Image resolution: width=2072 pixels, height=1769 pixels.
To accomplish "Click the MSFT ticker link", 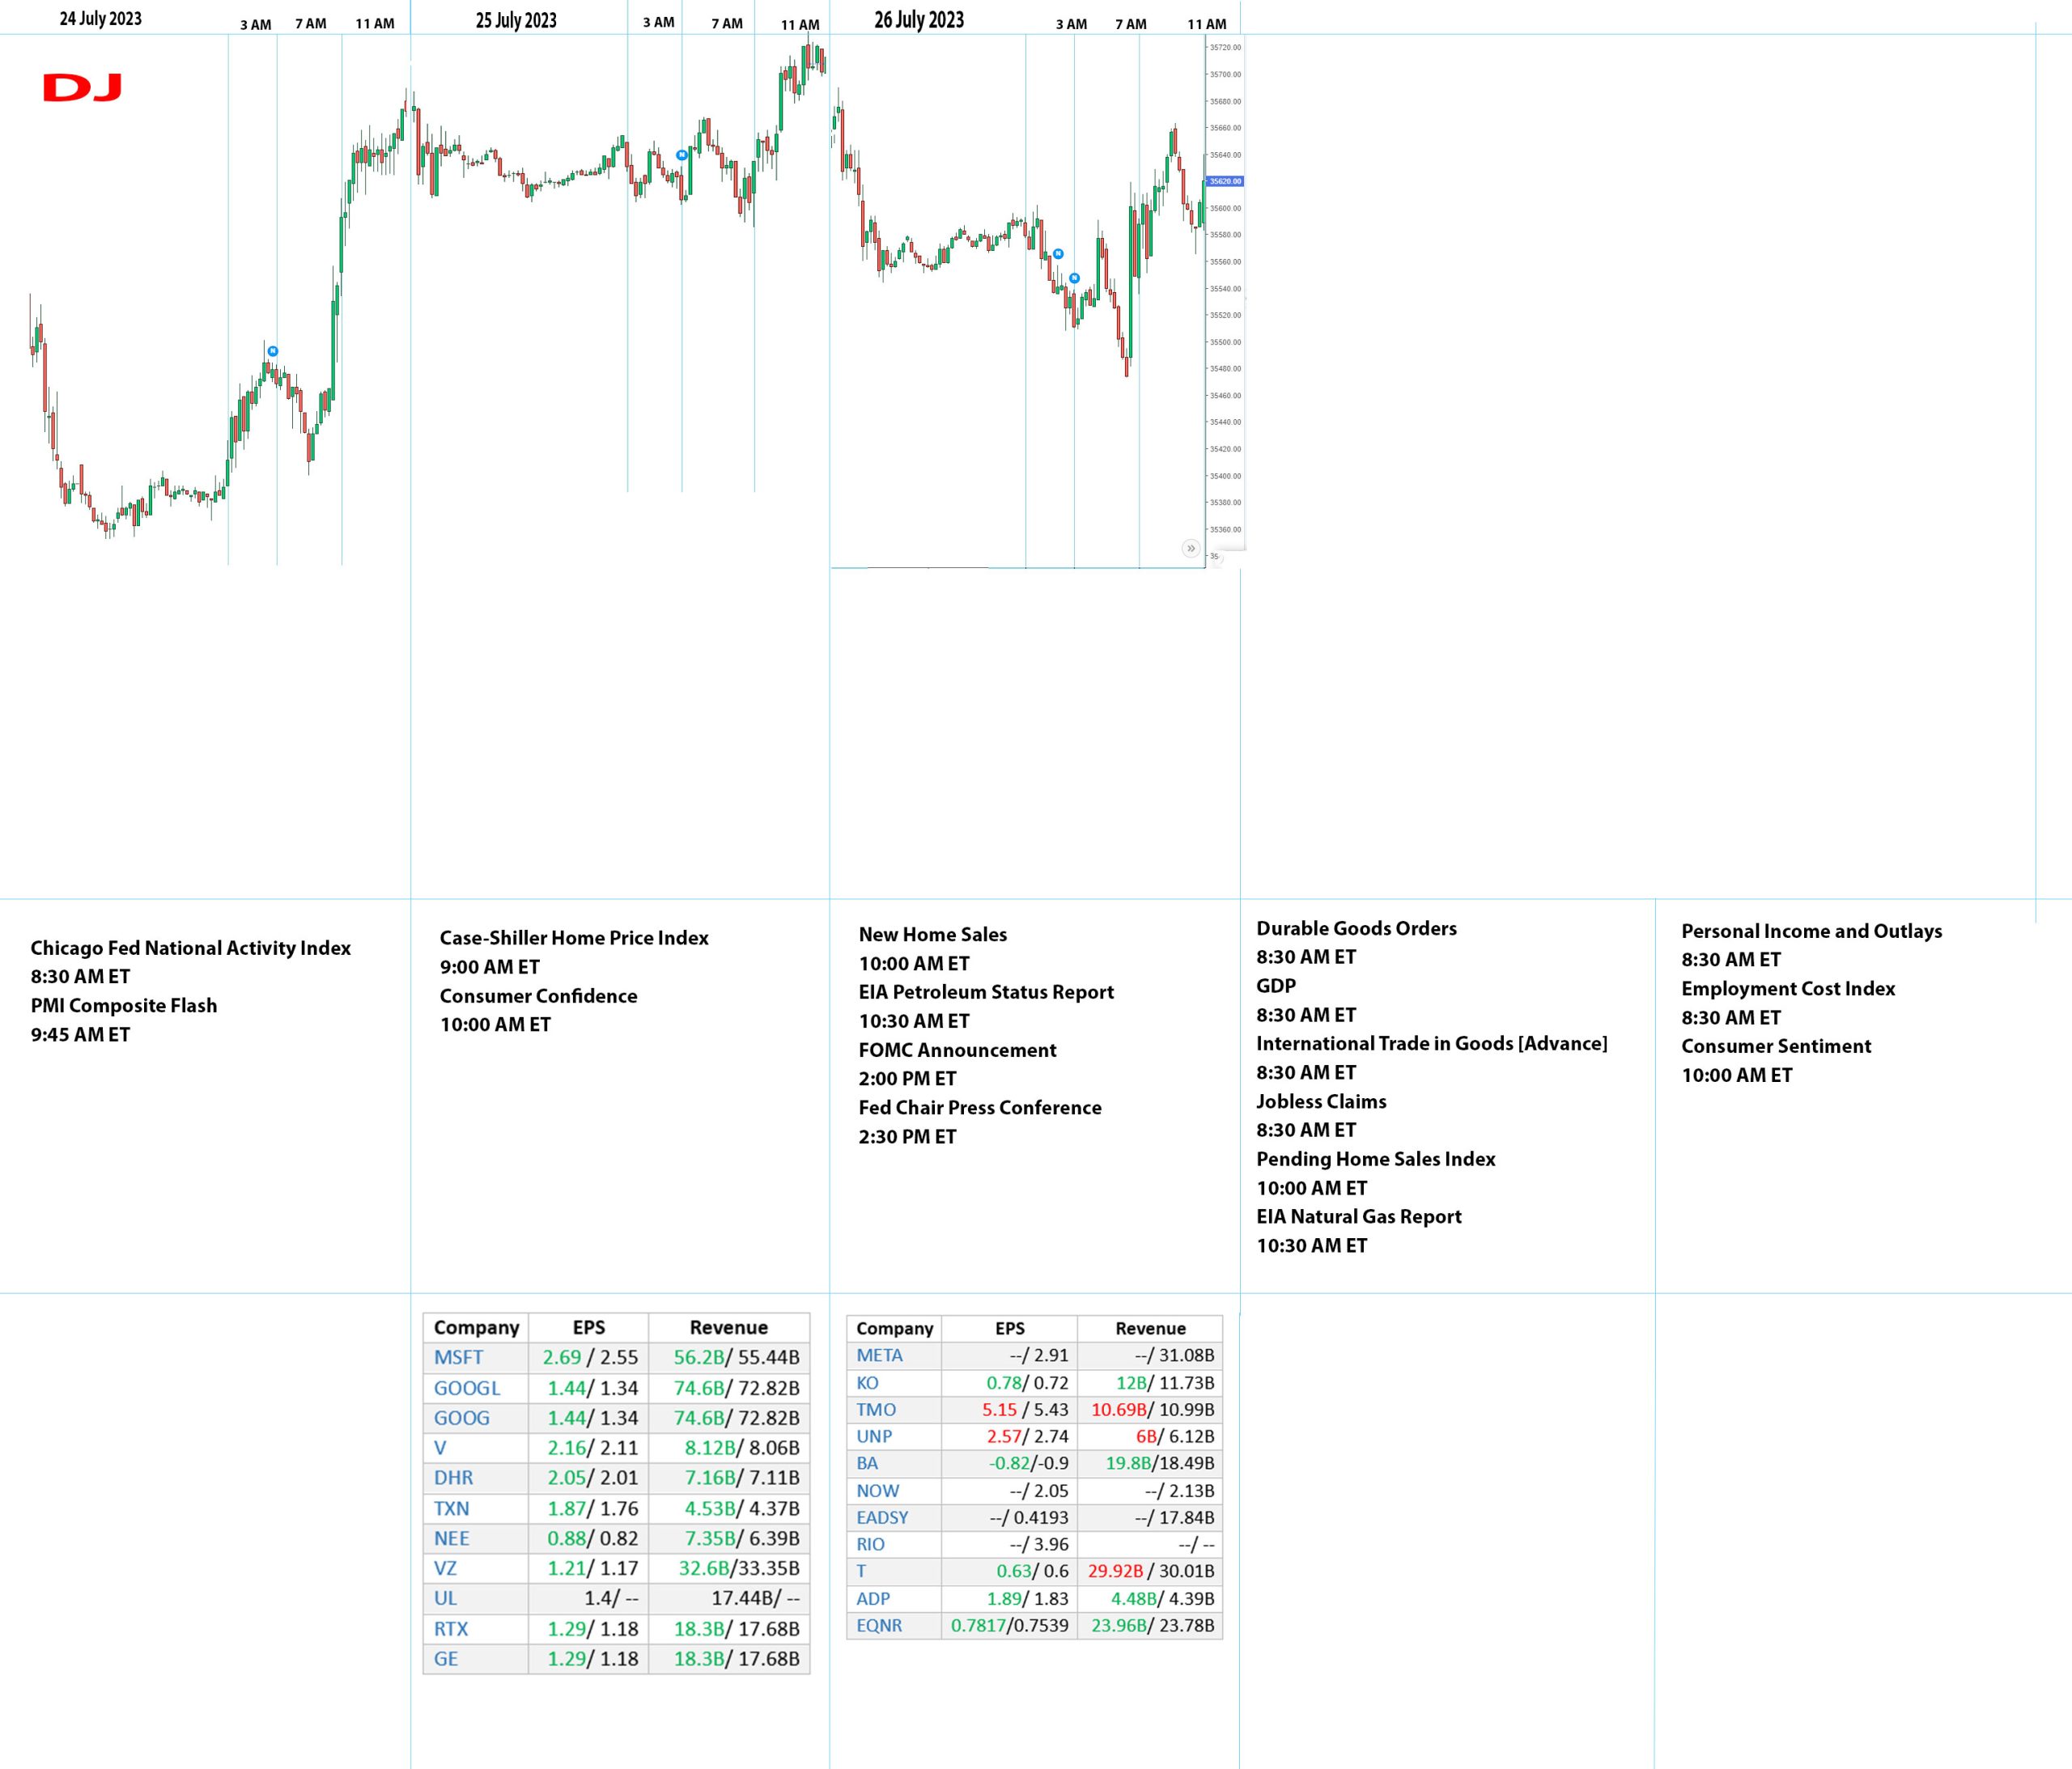I will 458,1357.
